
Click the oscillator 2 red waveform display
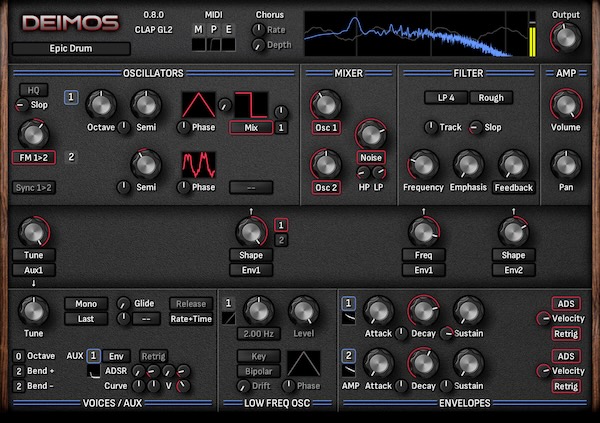pos(198,165)
